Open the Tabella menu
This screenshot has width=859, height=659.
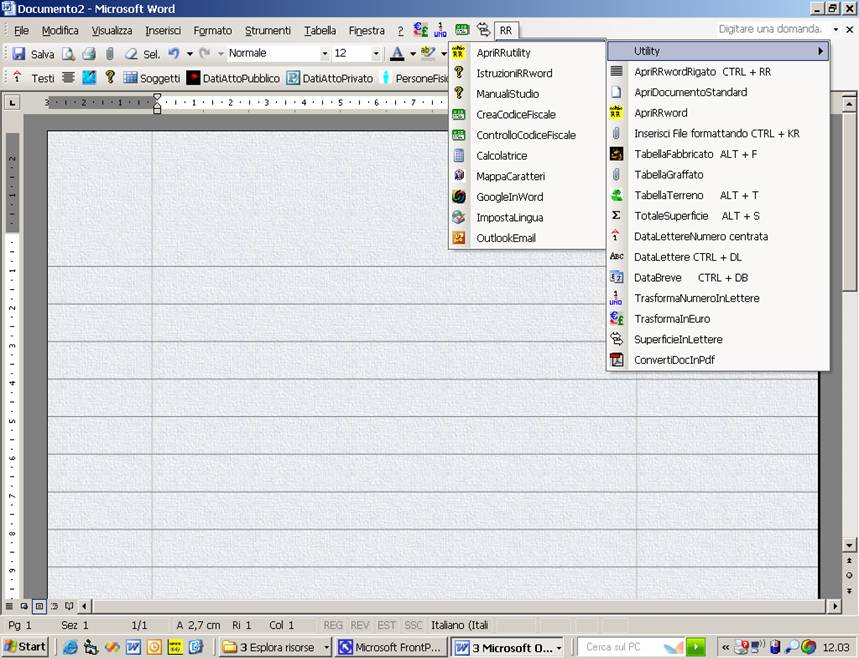coord(320,31)
